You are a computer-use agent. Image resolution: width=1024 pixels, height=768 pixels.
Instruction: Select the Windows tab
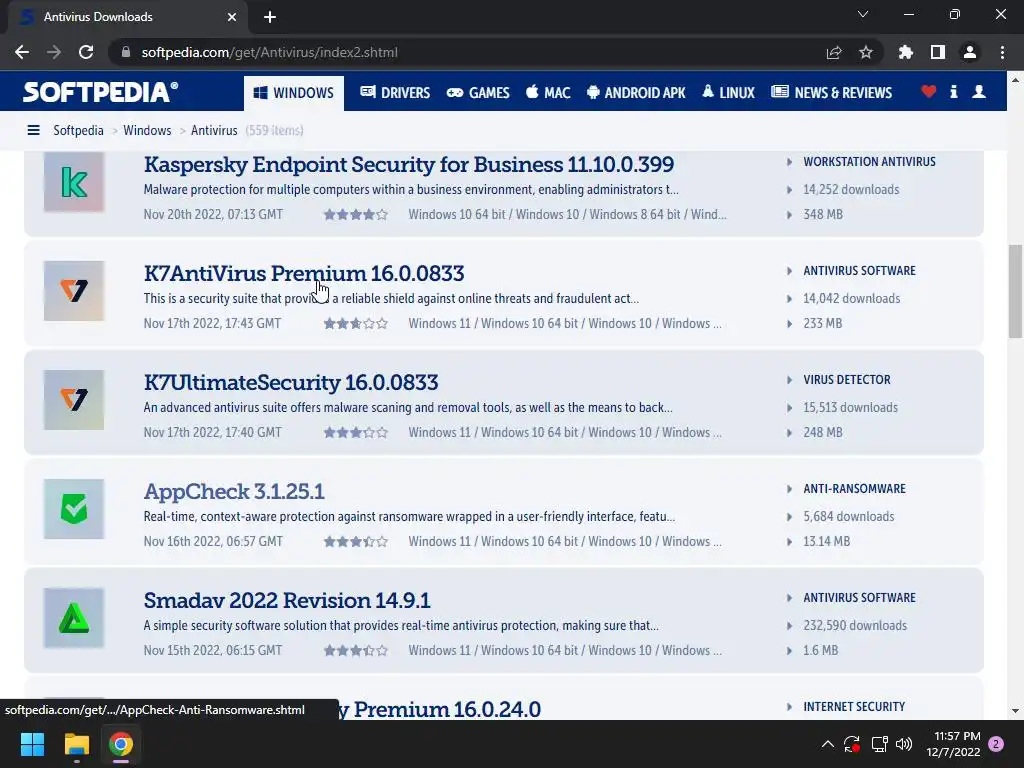tap(294, 93)
